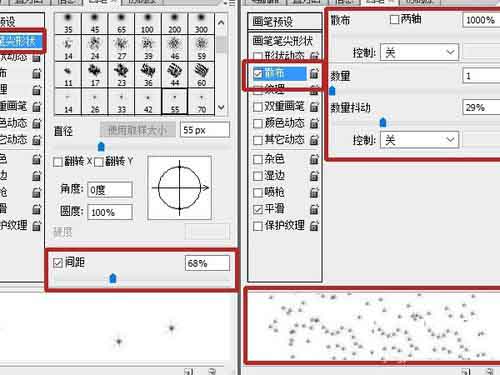The width and height of the screenshot is (500, 375).
Task: Choose the 70 star brush tip
Action: [x=201, y=101]
